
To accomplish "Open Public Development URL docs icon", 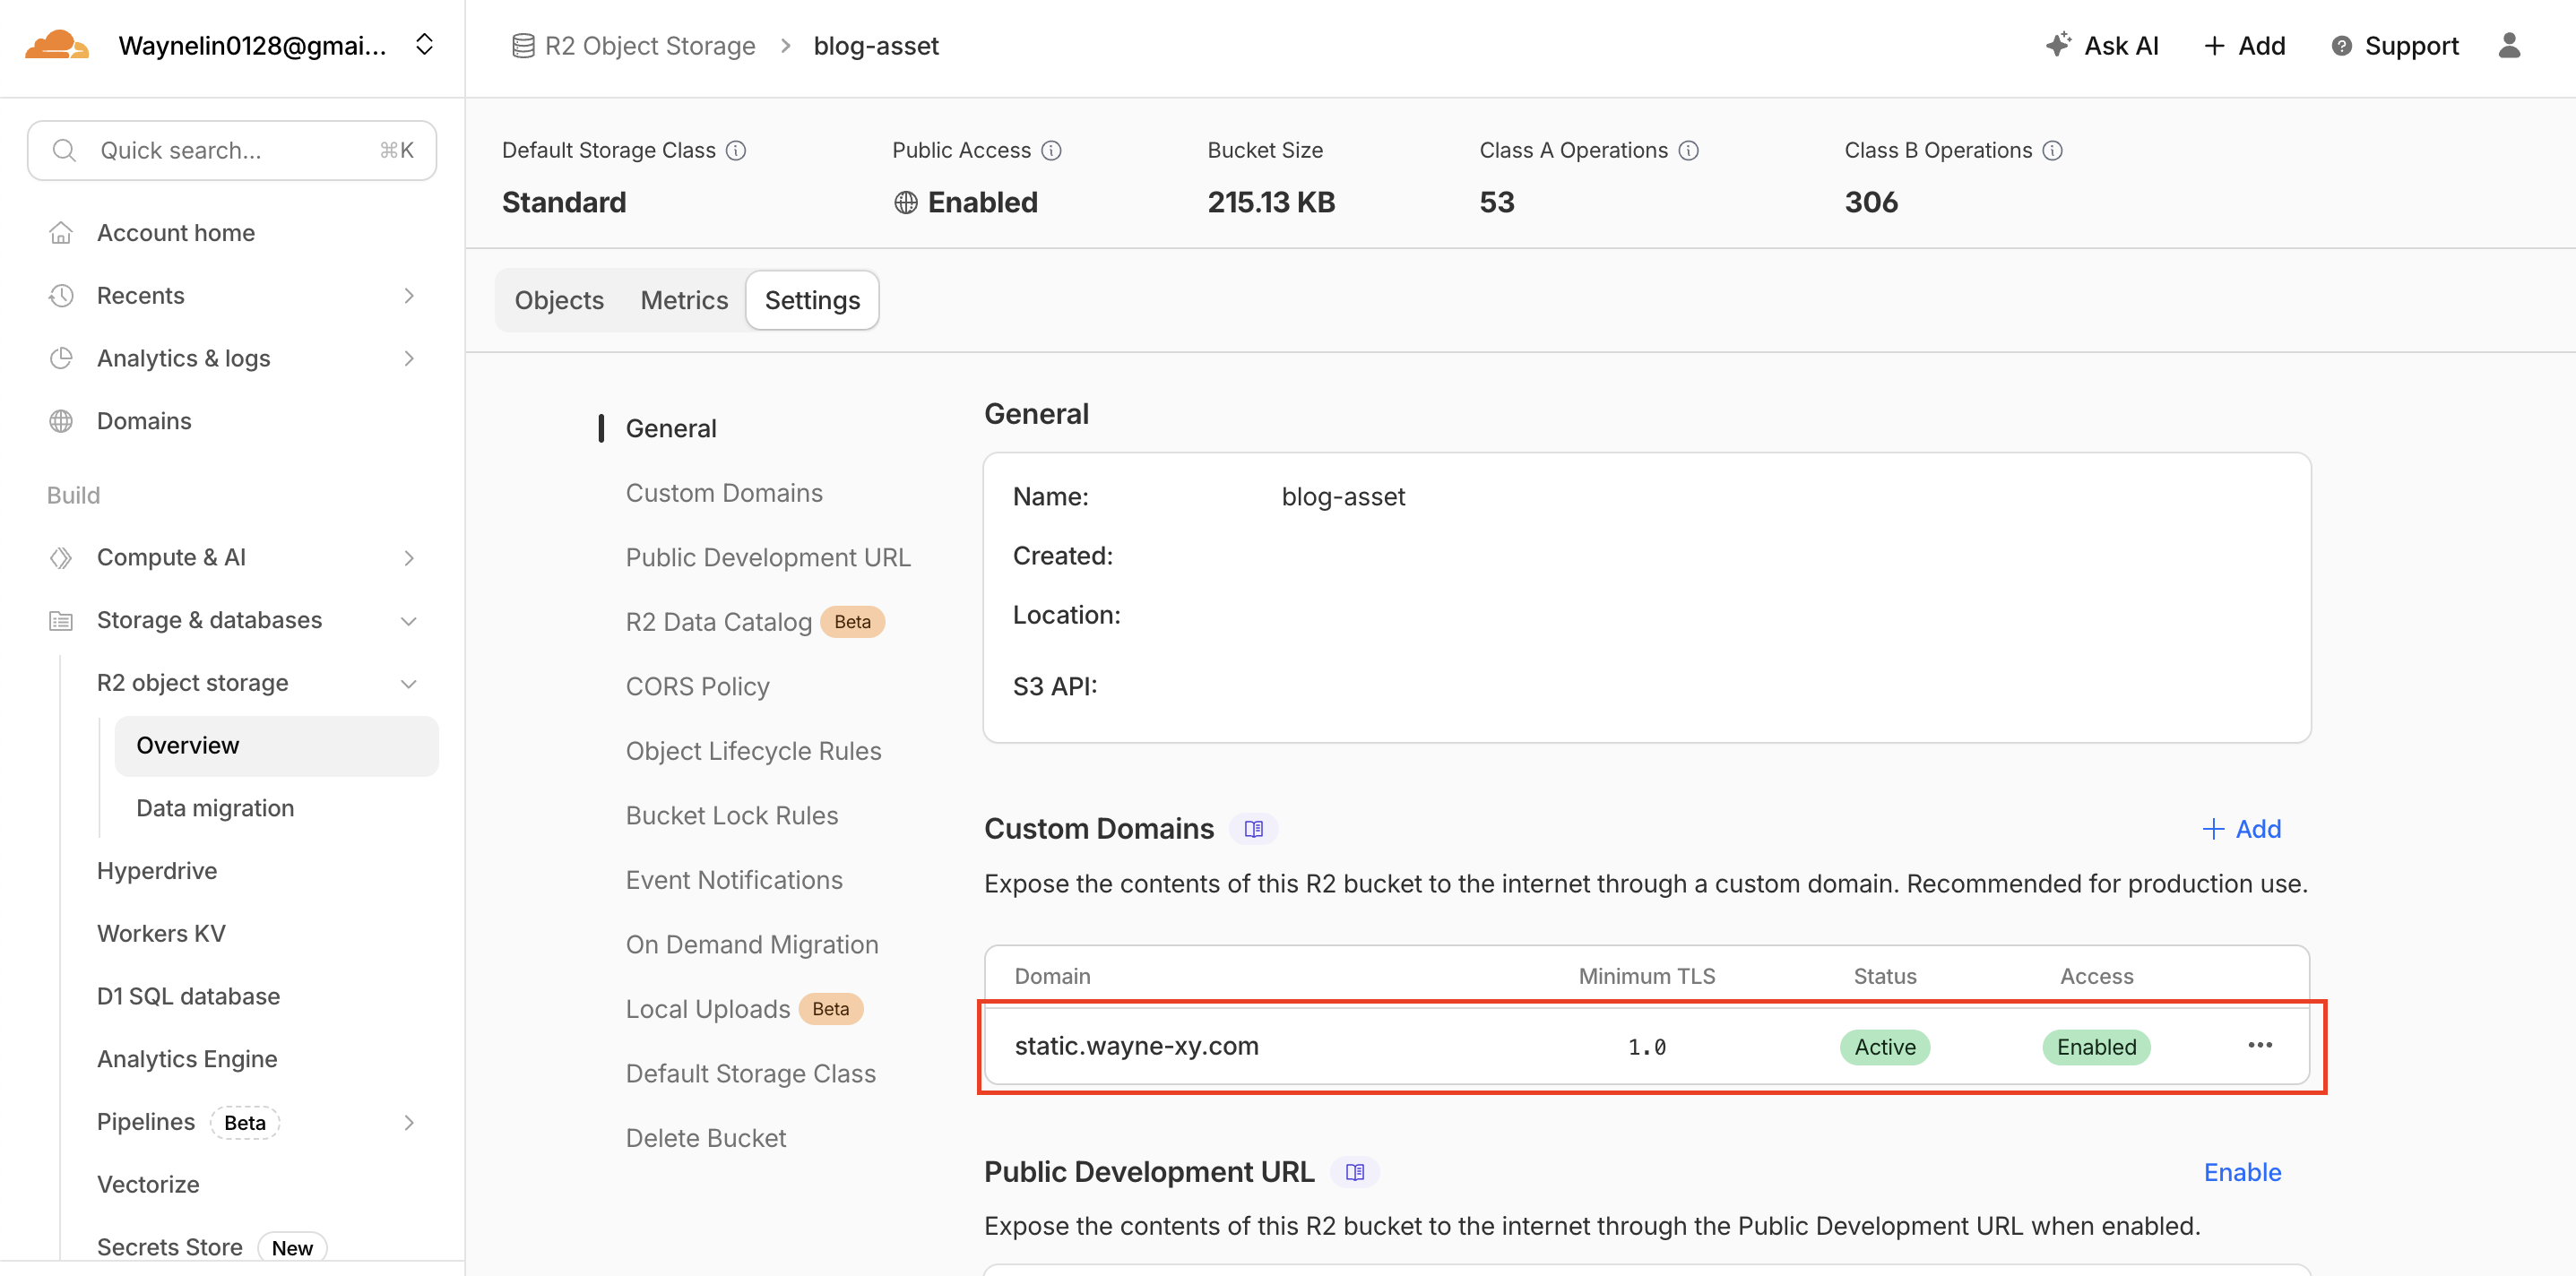I will pos(1354,1172).
